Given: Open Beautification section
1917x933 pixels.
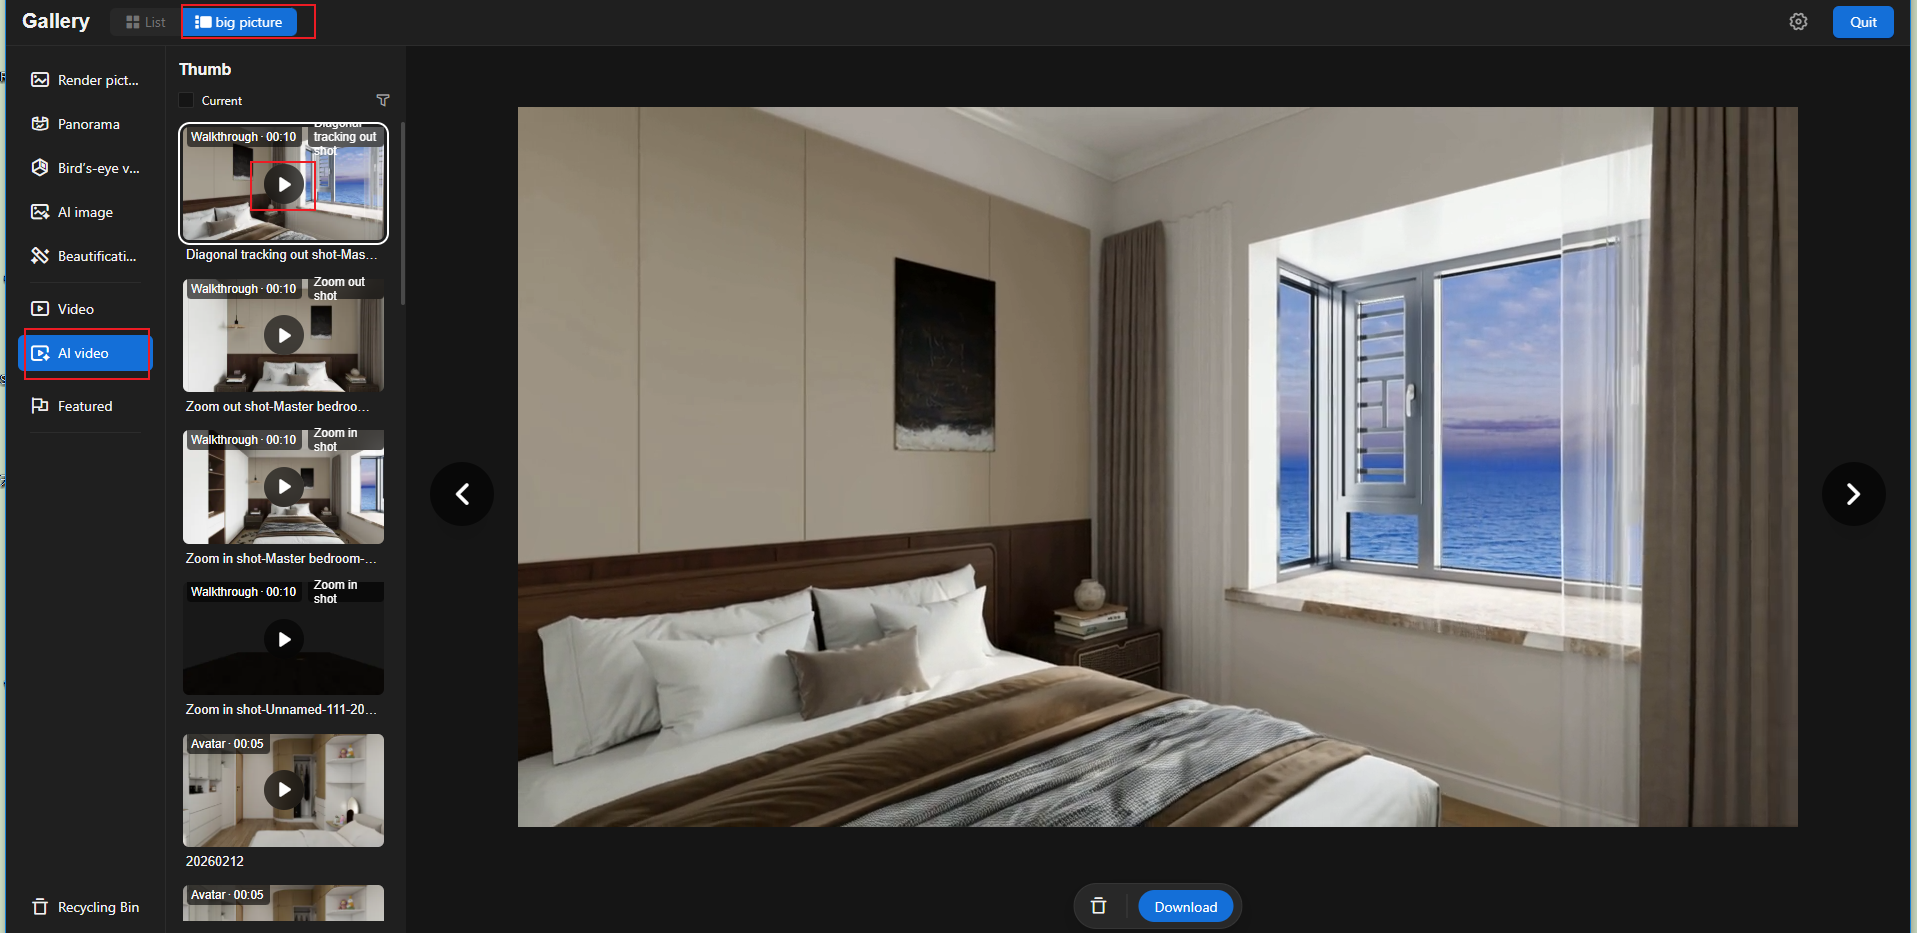Looking at the screenshot, I should pos(96,256).
